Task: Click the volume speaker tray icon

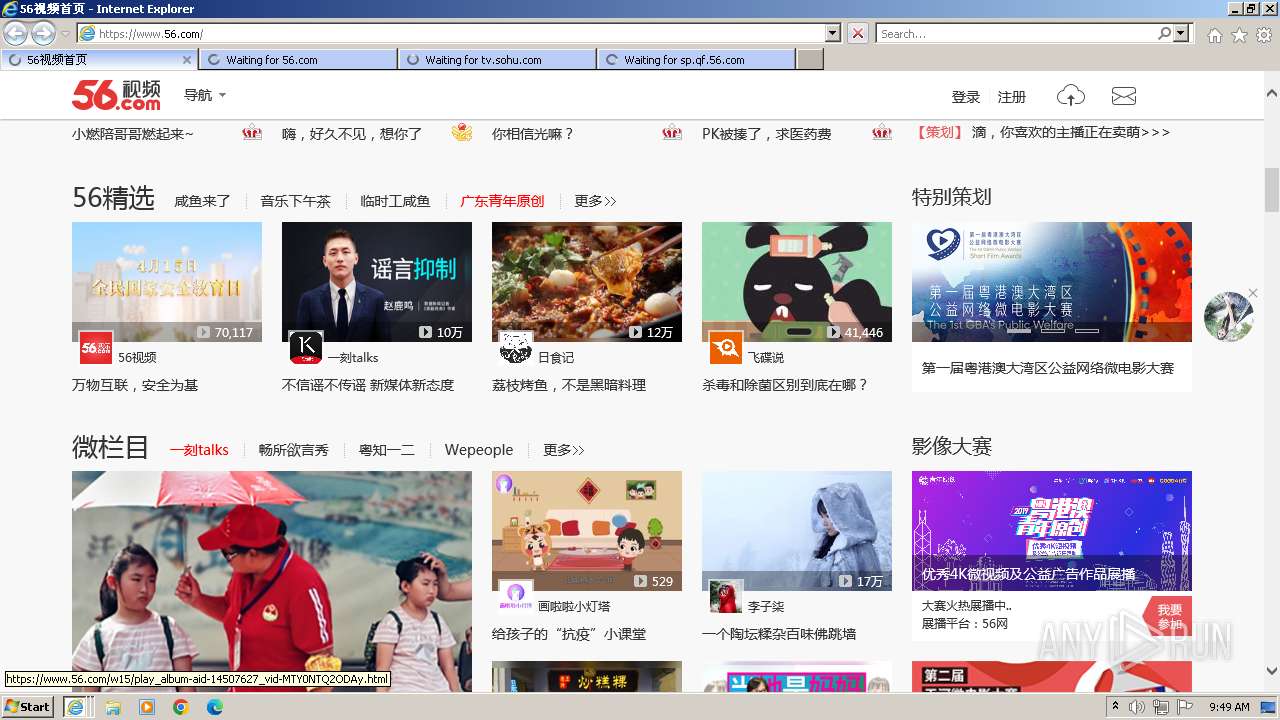Action: 1138,707
